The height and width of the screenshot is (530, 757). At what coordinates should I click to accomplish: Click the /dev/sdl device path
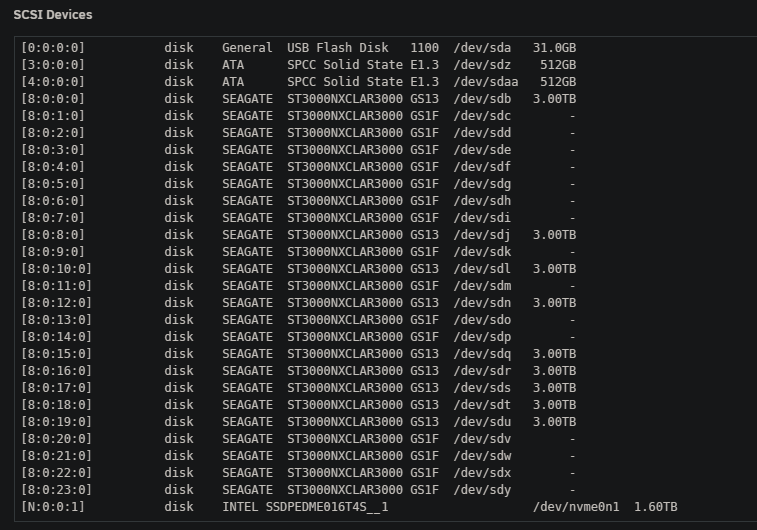[x=482, y=269]
